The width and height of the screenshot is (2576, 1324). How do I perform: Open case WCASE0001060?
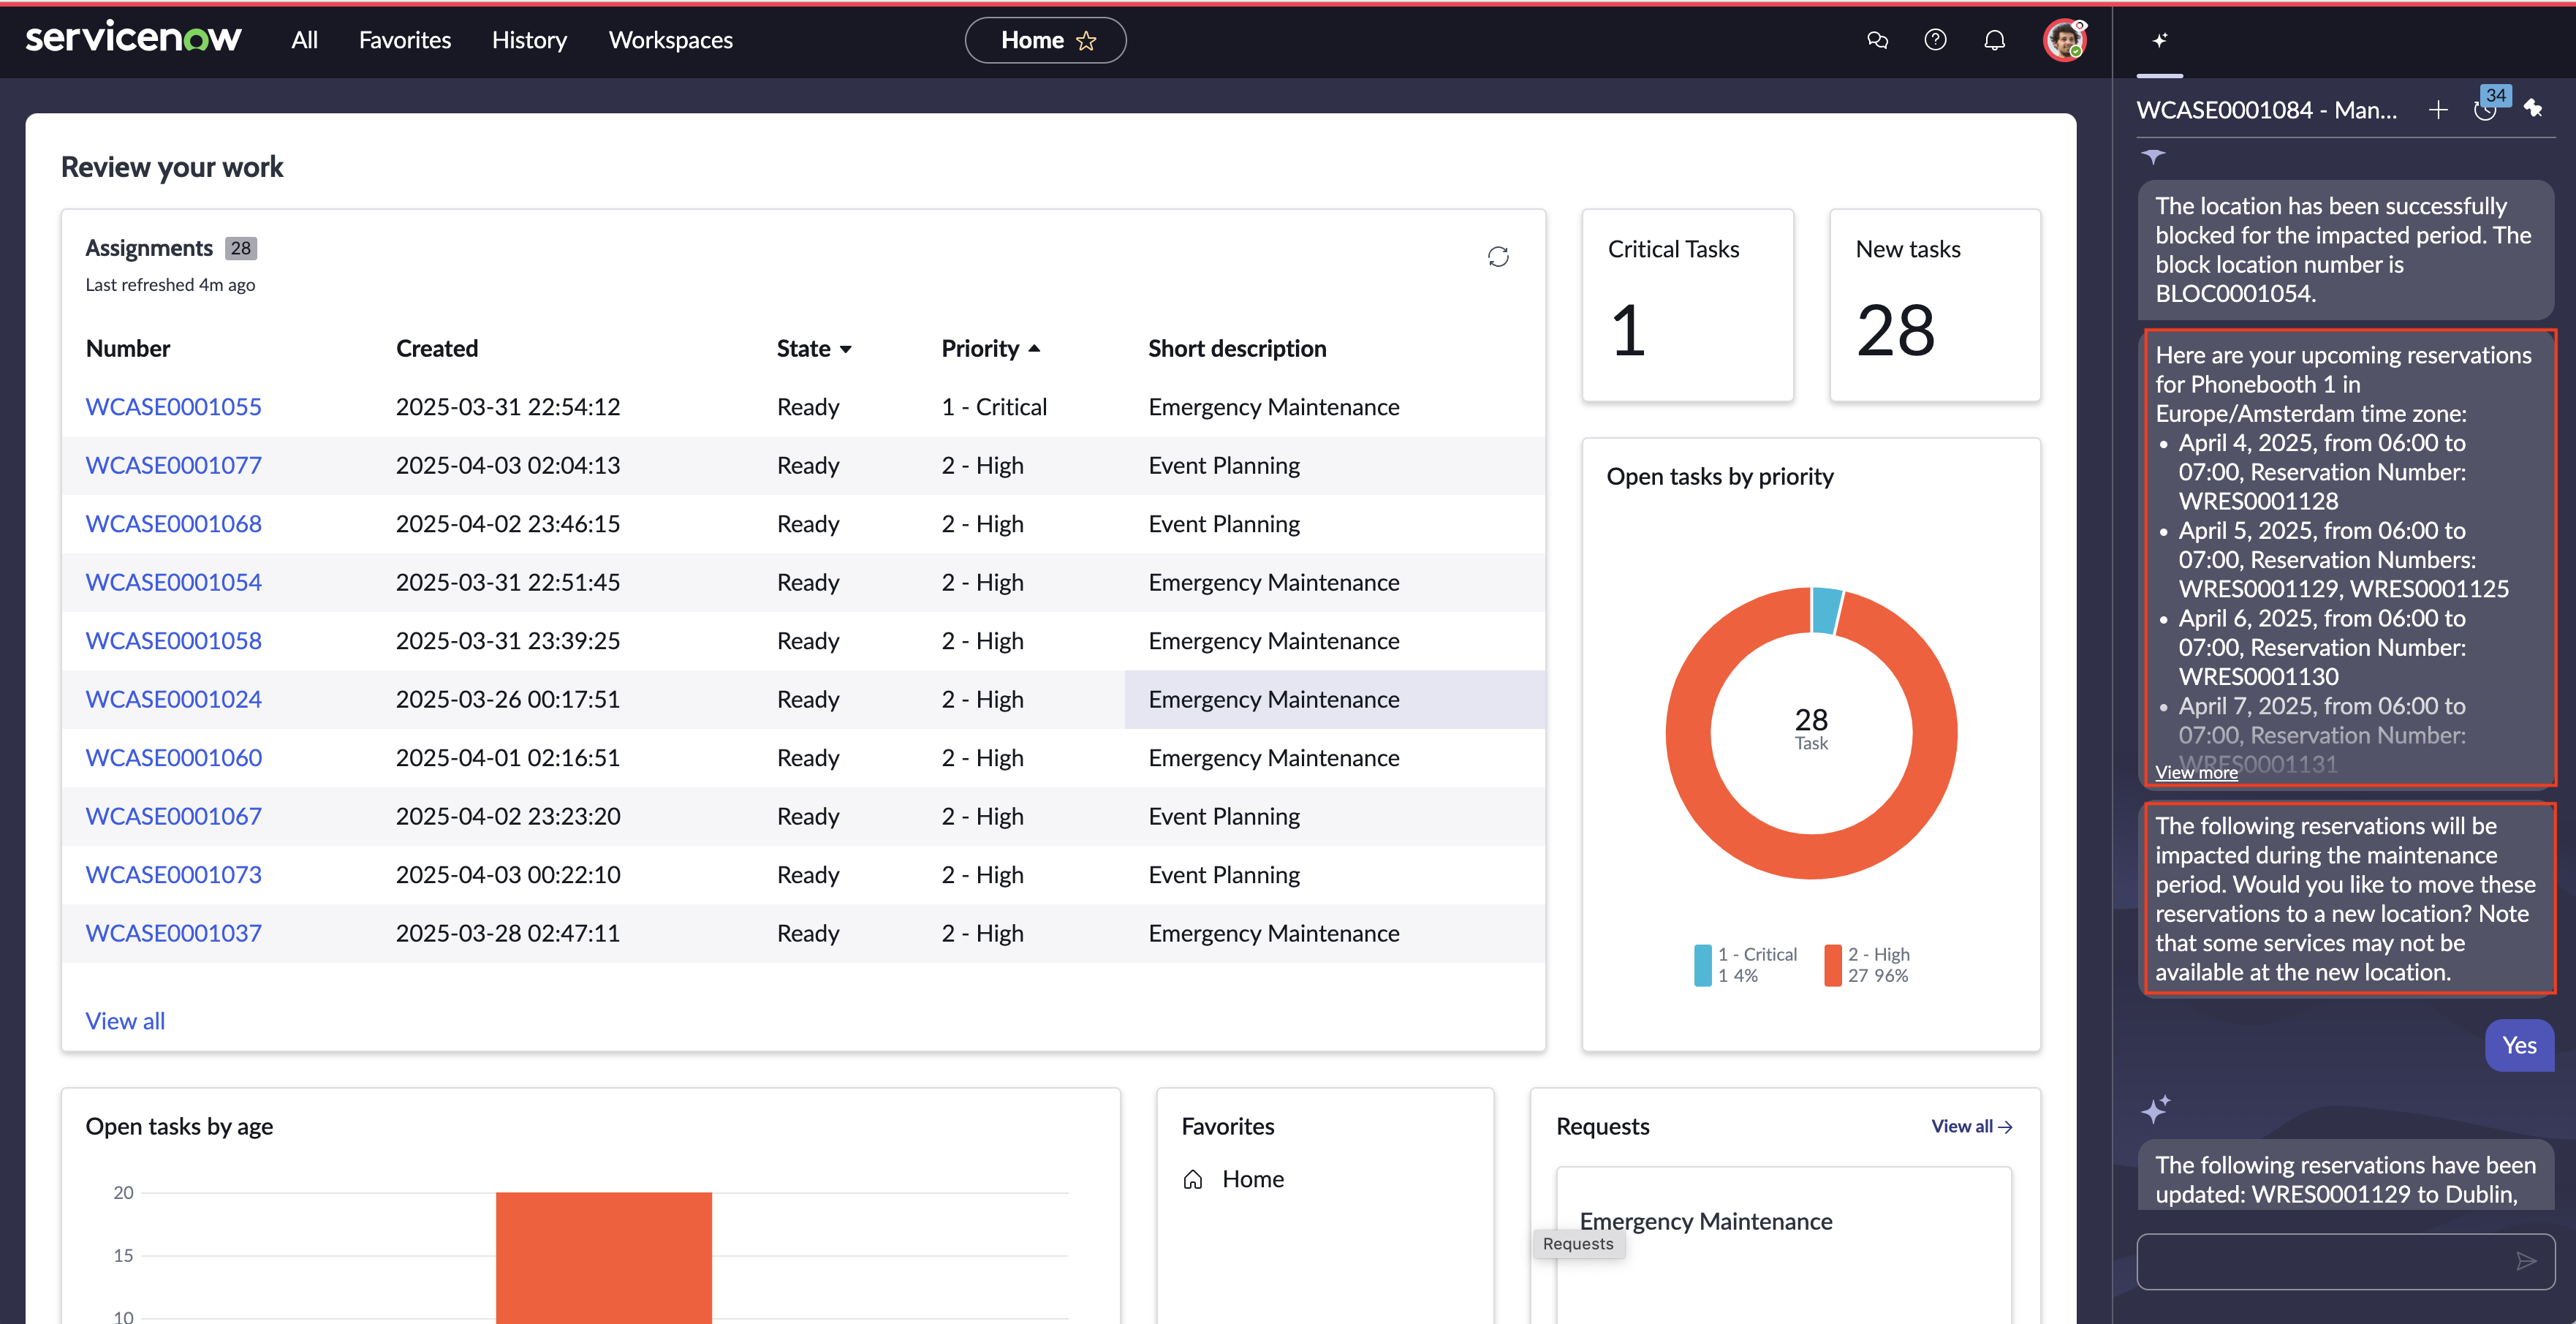[173, 758]
